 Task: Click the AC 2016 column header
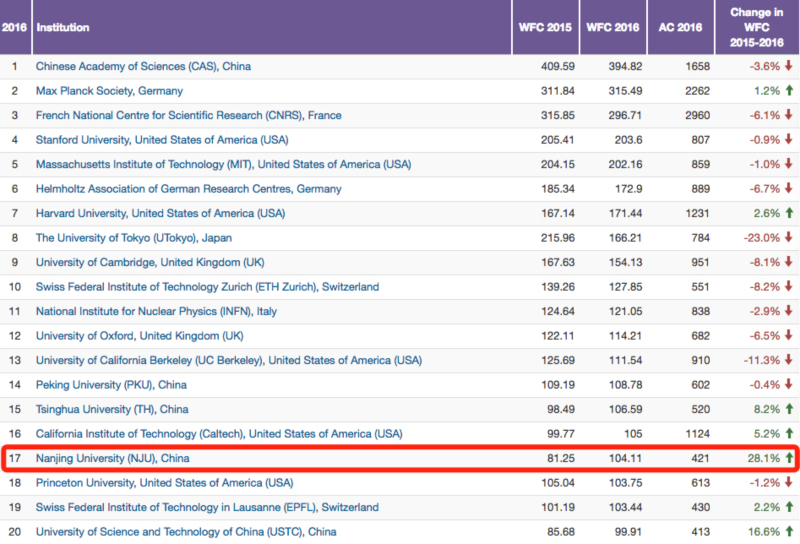click(x=682, y=28)
